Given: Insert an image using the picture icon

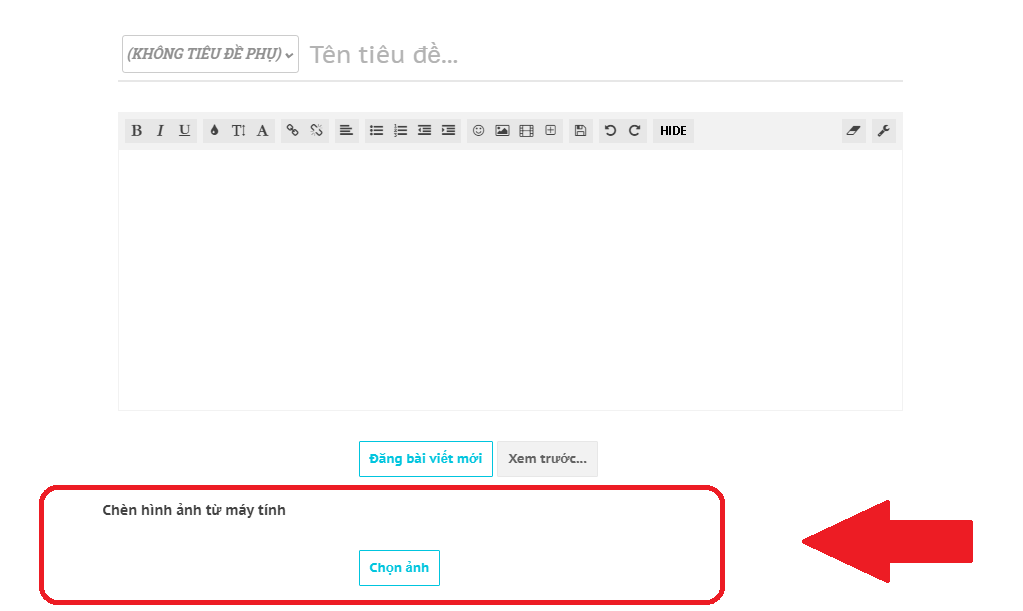Looking at the screenshot, I should pyautogui.click(x=501, y=130).
